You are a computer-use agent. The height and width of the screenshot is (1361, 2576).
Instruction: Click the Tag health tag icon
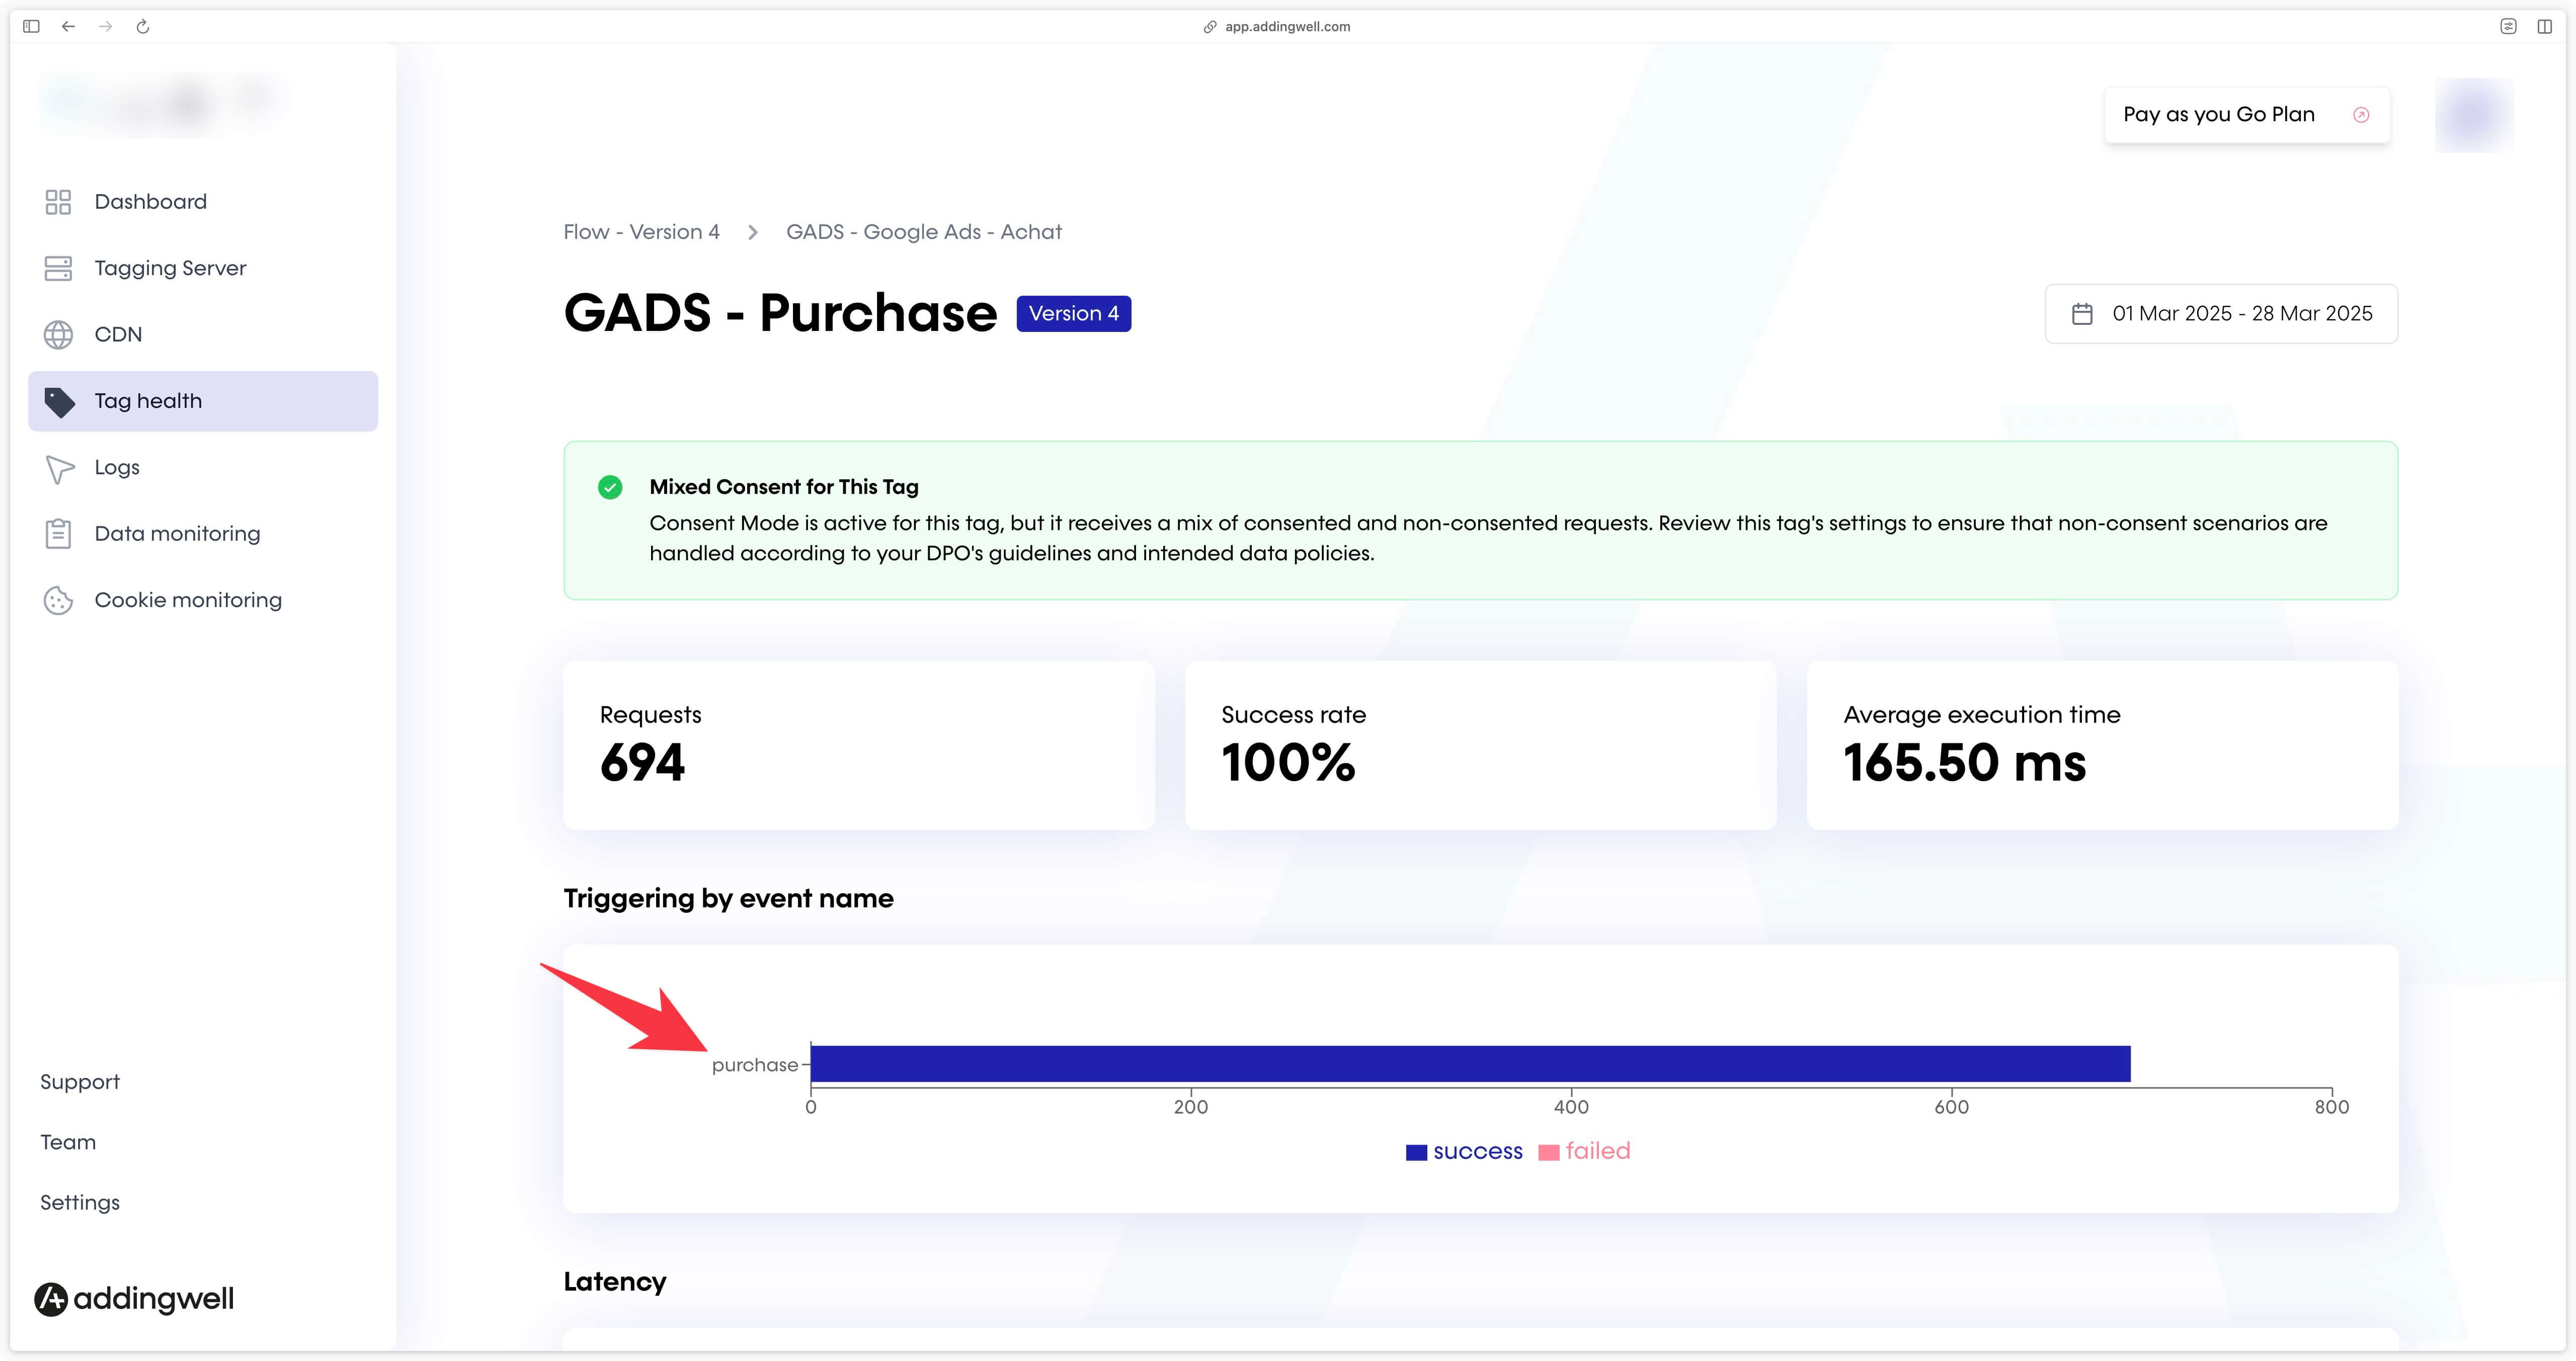coord(59,402)
